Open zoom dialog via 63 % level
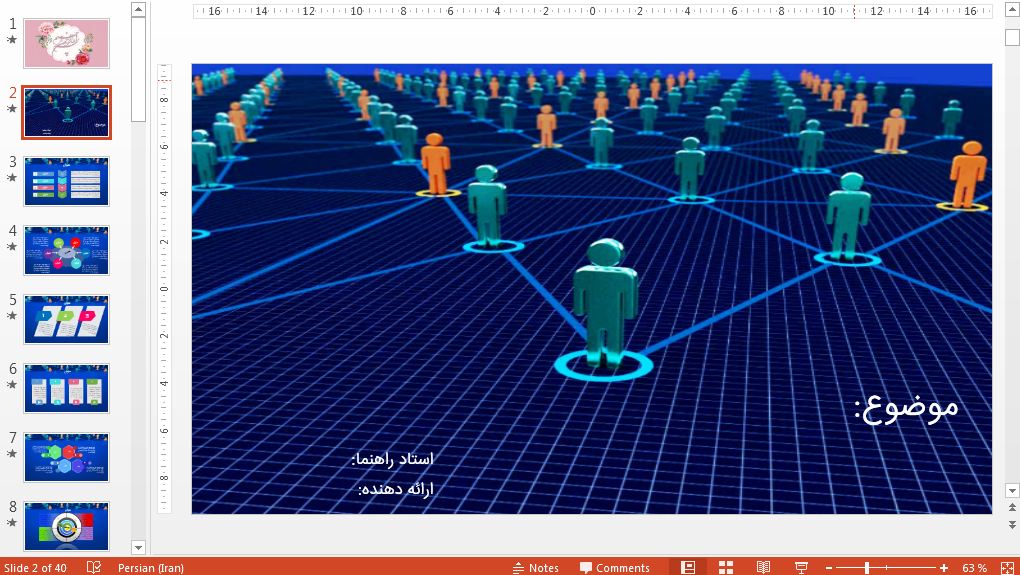The image size is (1020, 575). tap(973, 567)
